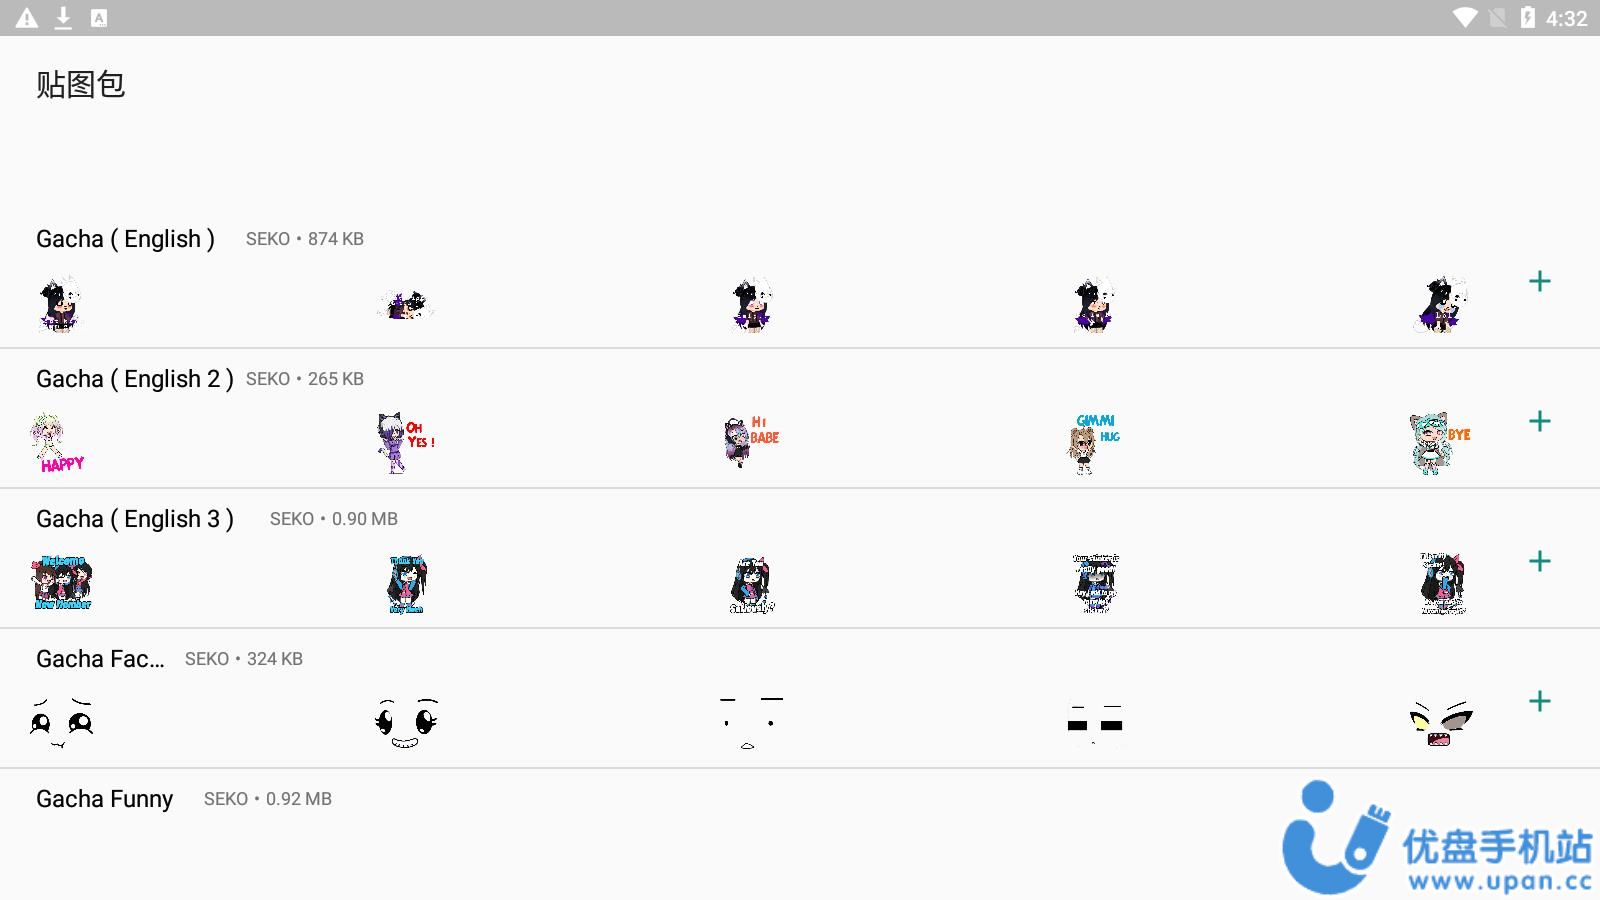The height and width of the screenshot is (900, 1600).
Task: Add the Gacha ( English 2 ) pack
Action: click(1540, 421)
